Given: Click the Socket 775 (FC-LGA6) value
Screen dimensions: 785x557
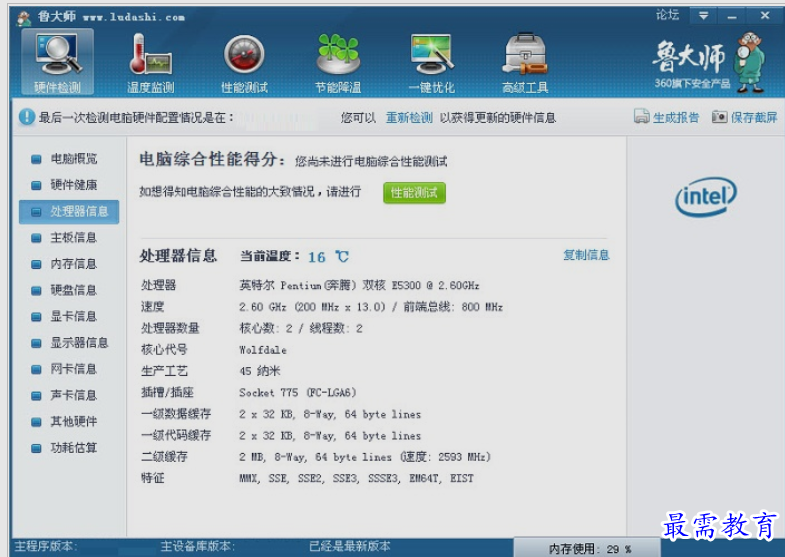Looking at the screenshot, I should point(297,392).
